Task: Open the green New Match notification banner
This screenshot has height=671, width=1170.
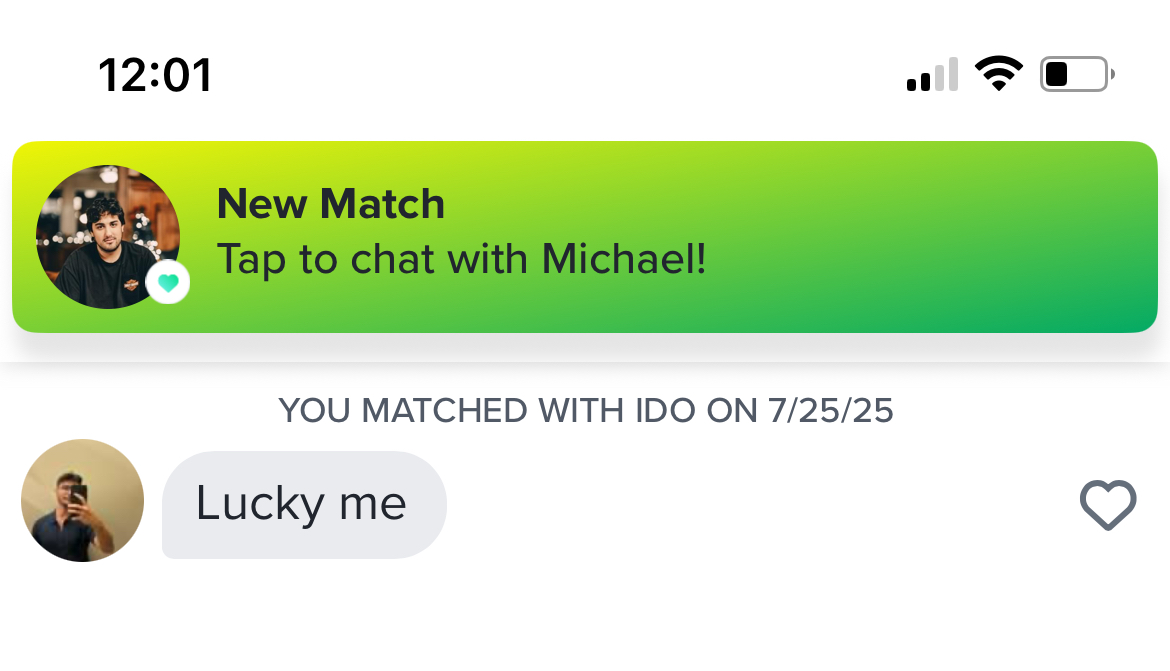Action: click(x=585, y=237)
